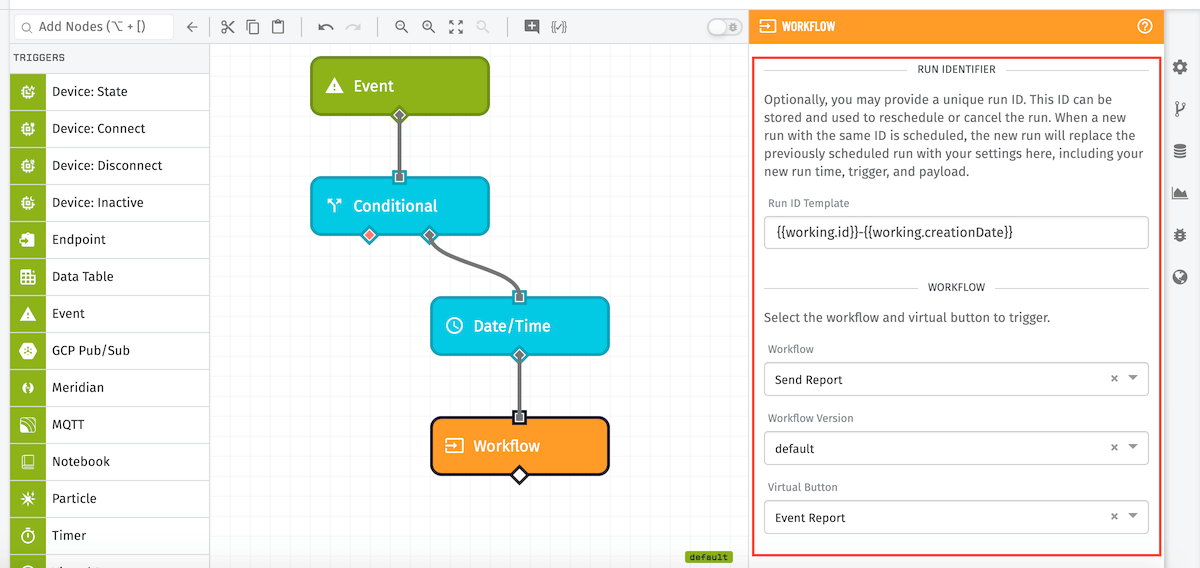Open the storage database icon tab
Viewport: 1200px width, 568px height.
click(x=1180, y=151)
